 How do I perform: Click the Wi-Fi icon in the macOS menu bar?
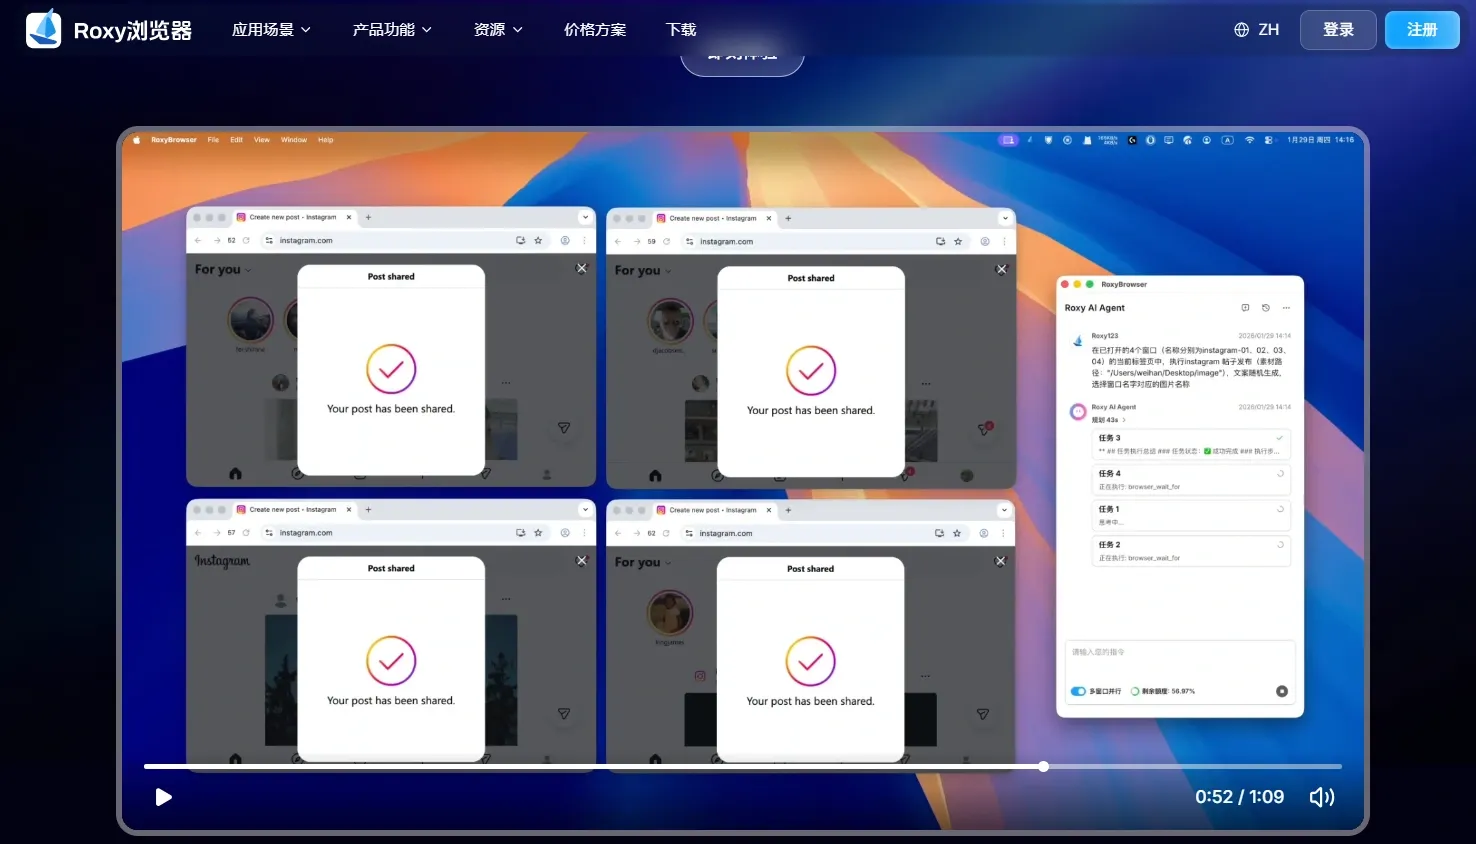coord(1249,140)
